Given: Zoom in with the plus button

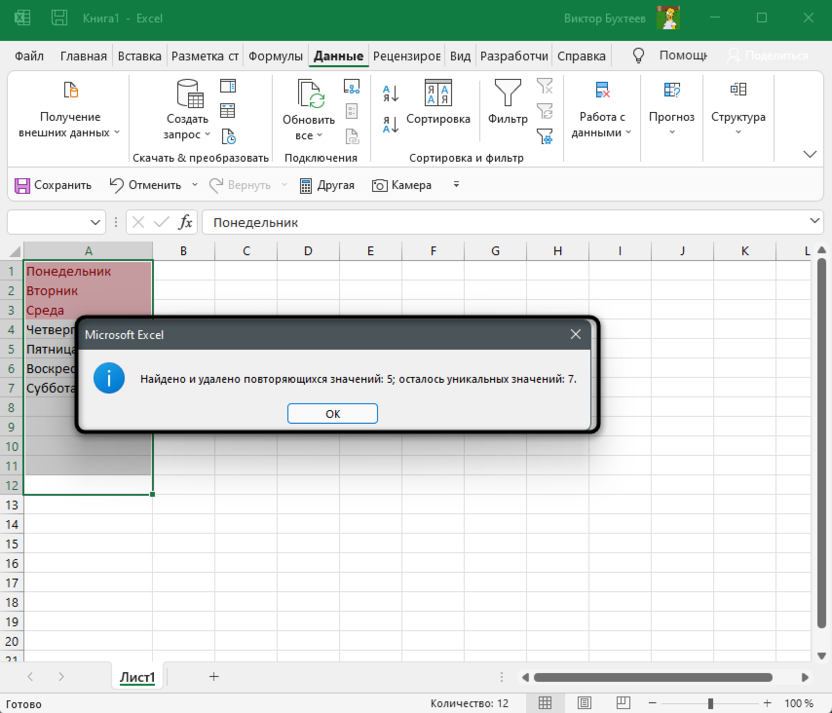Looking at the screenshot, I should 767,703.
